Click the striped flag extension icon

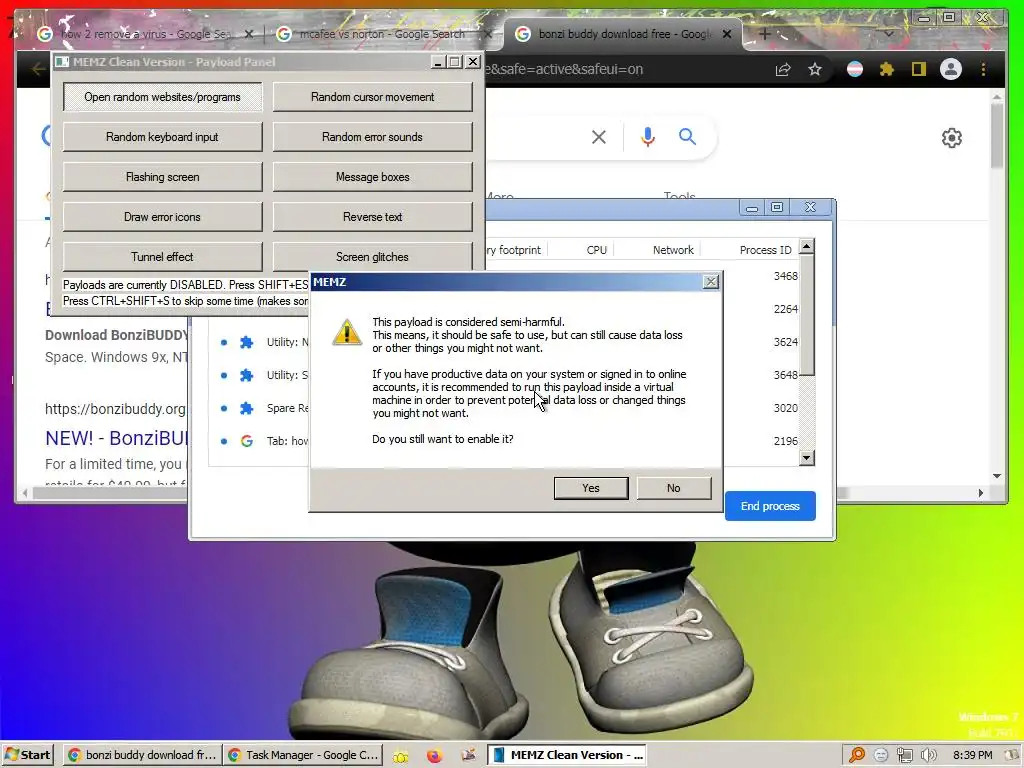855,69
